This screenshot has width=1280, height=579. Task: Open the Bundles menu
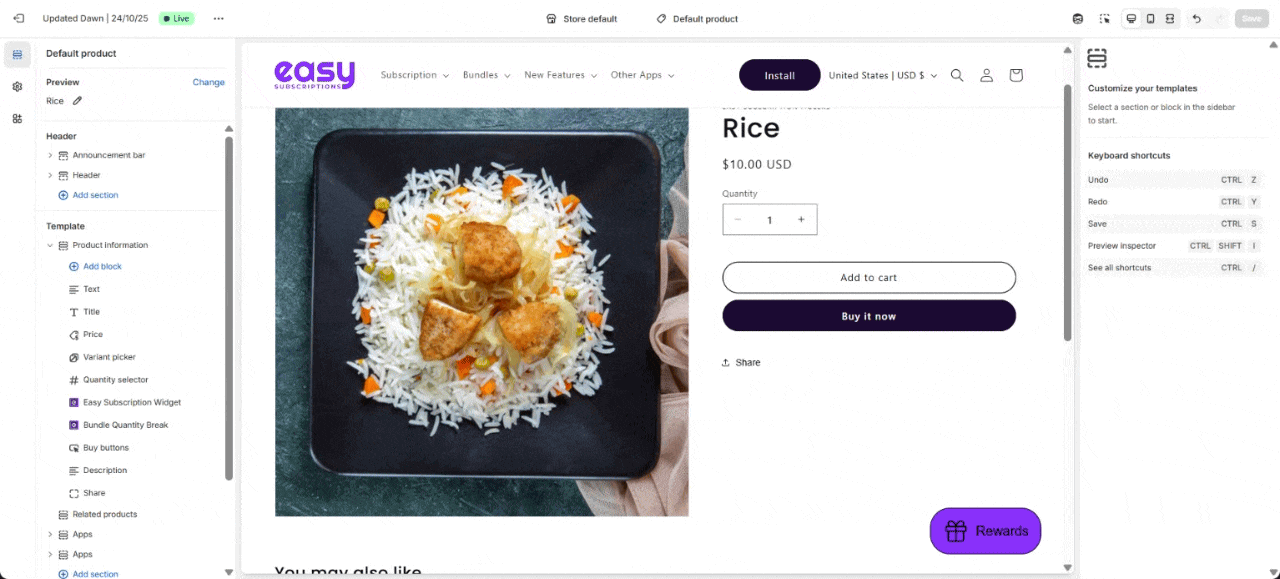[x=486, y=75]
